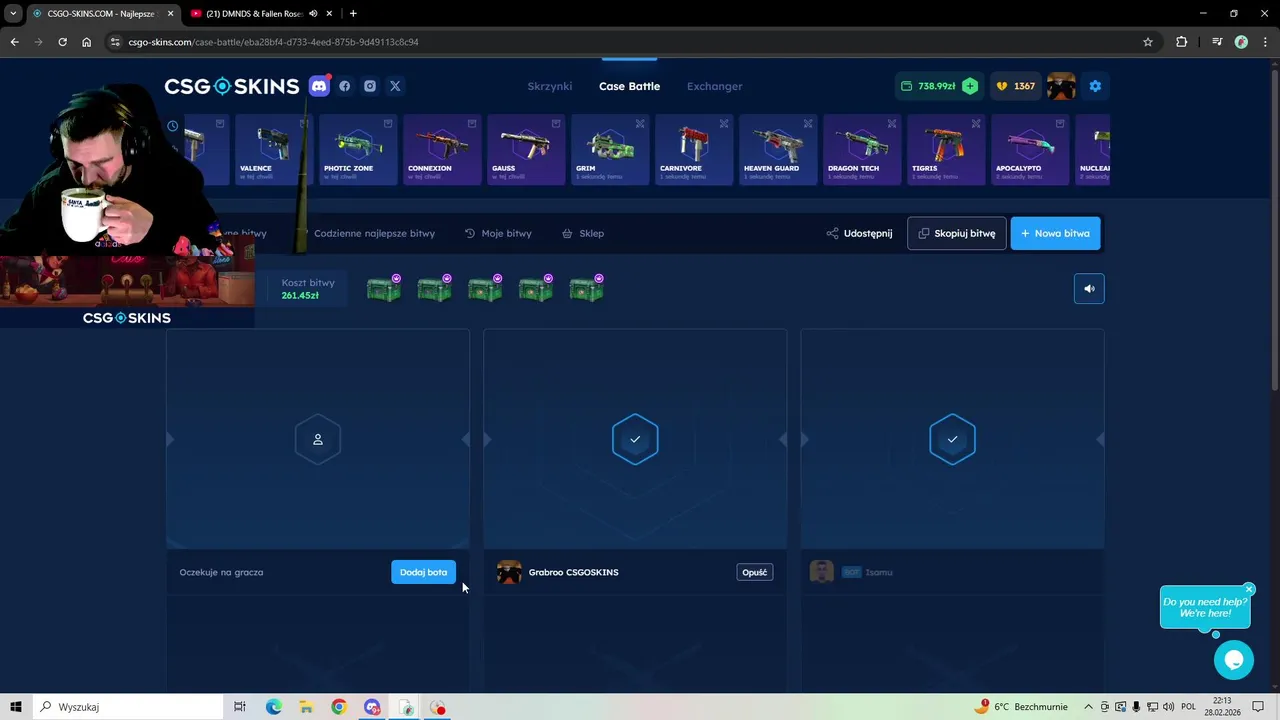
Task: Open the live chat bubble
Action: [x=1233, y=660]
